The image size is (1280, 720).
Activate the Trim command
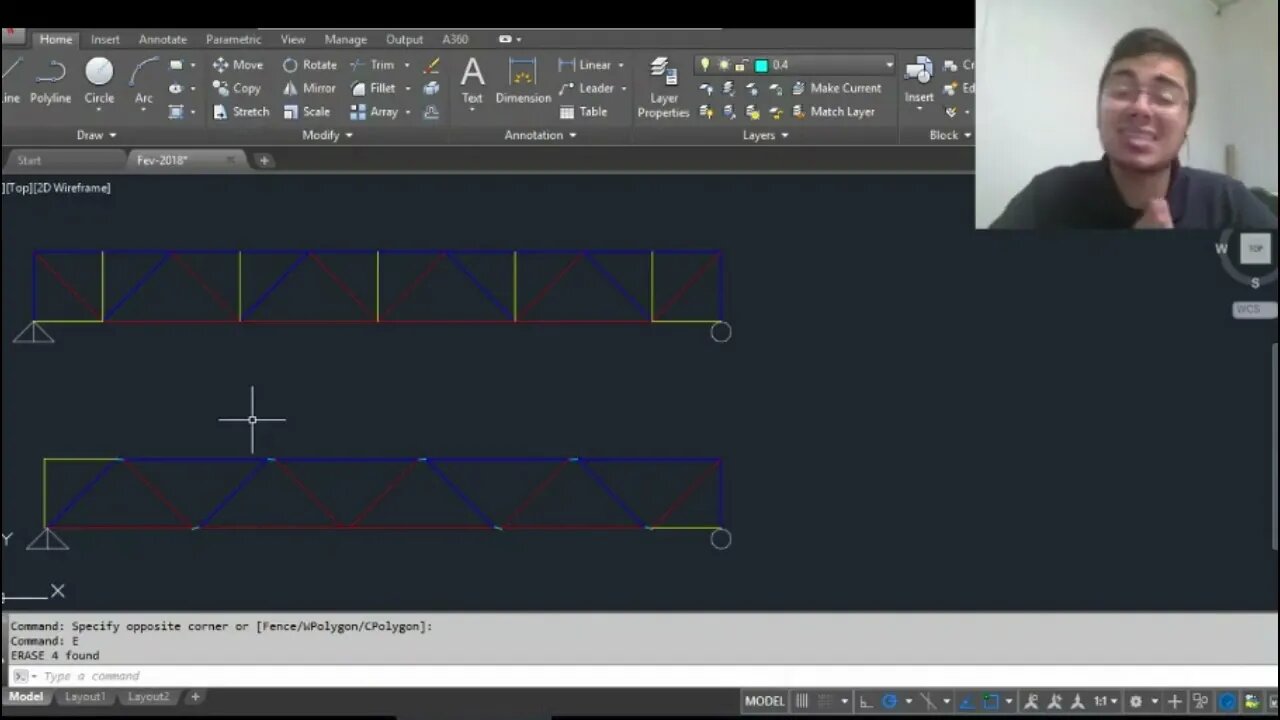(x=372, y=65)
